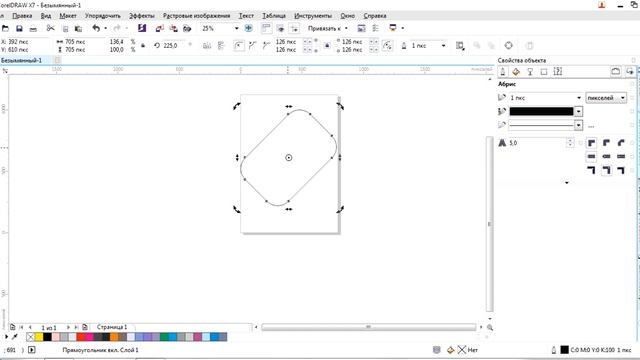Open the Таблица menu

tap(274, 16)
